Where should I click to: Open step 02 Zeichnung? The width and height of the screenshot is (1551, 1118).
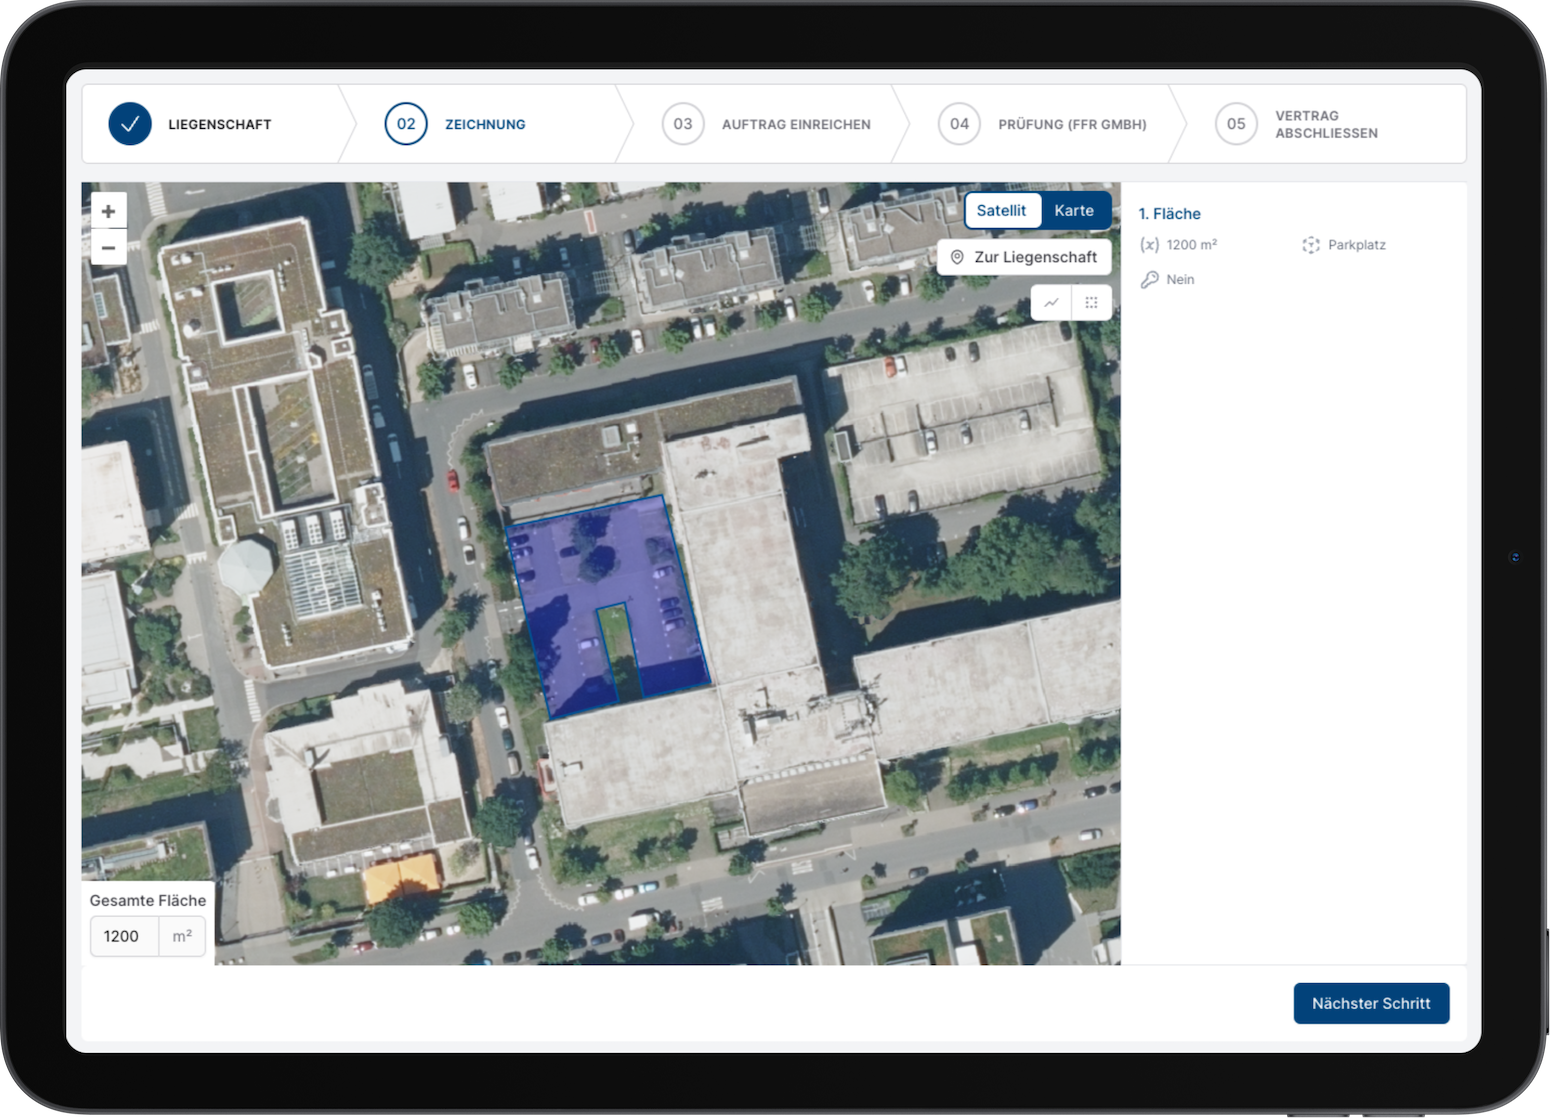[x=456, y=124]
